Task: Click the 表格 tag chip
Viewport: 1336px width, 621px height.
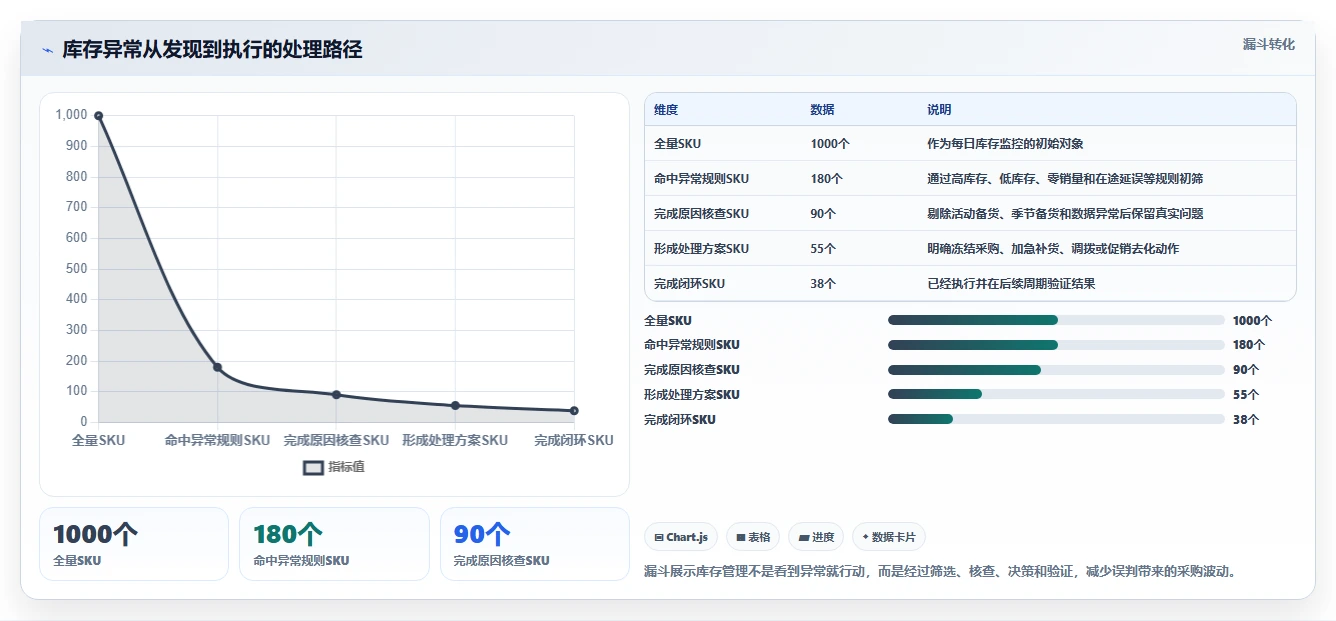Action: 753,537
